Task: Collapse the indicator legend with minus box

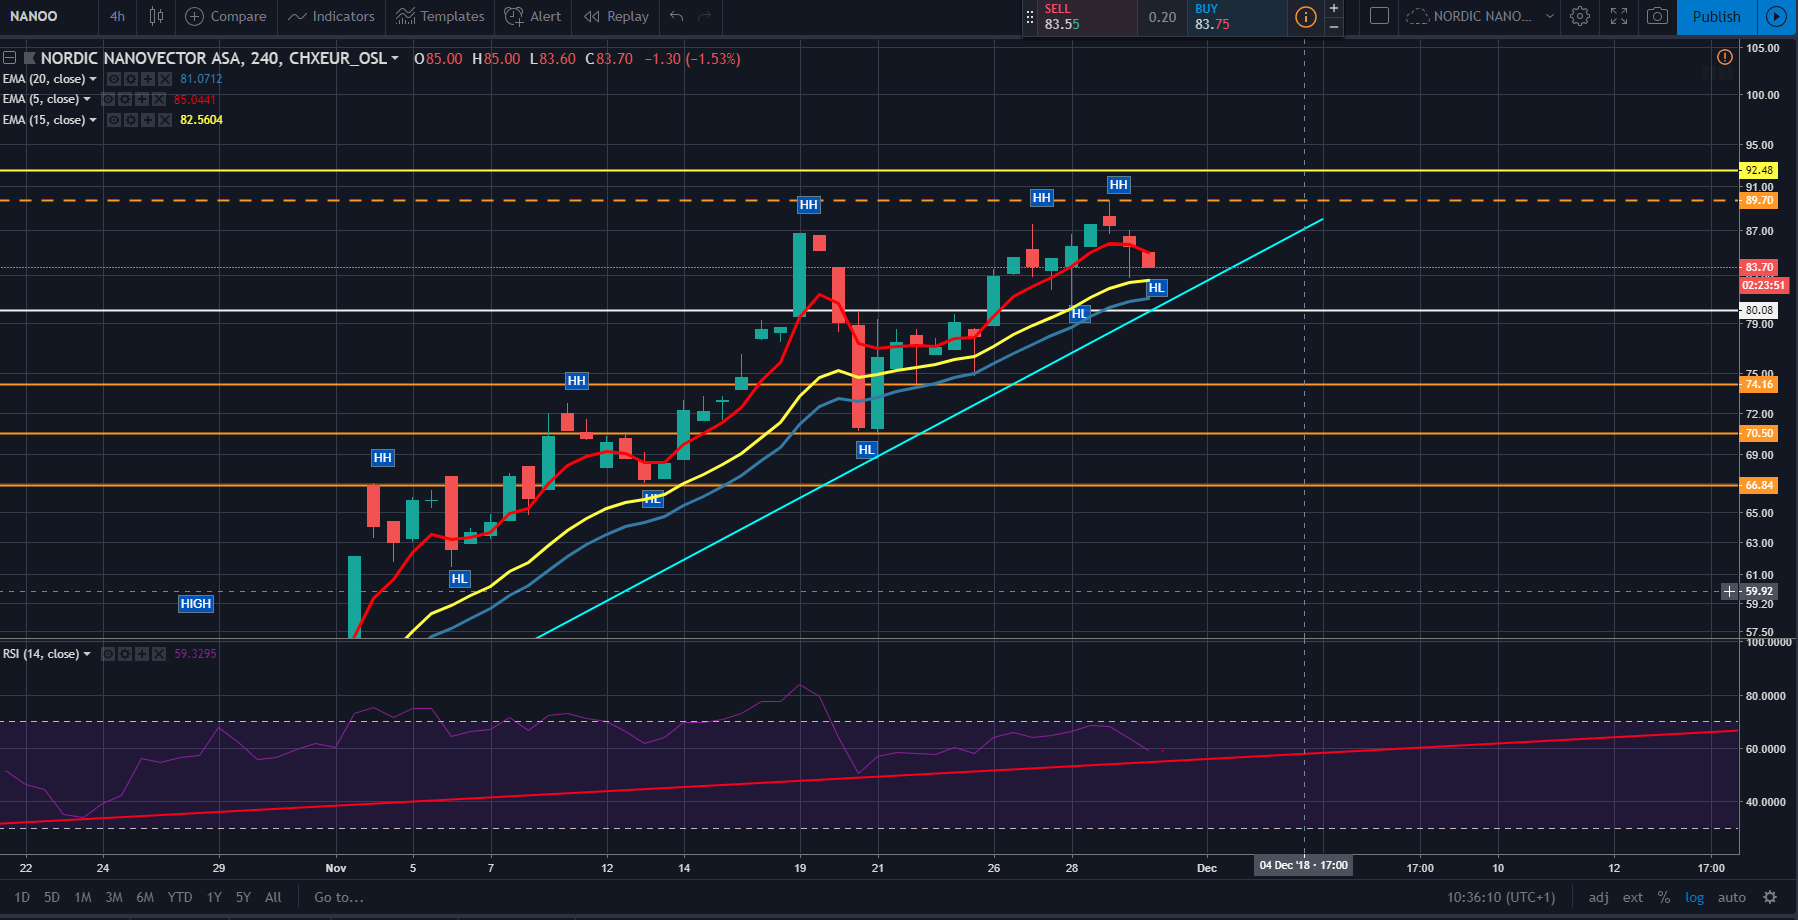Action: (9, 58)
